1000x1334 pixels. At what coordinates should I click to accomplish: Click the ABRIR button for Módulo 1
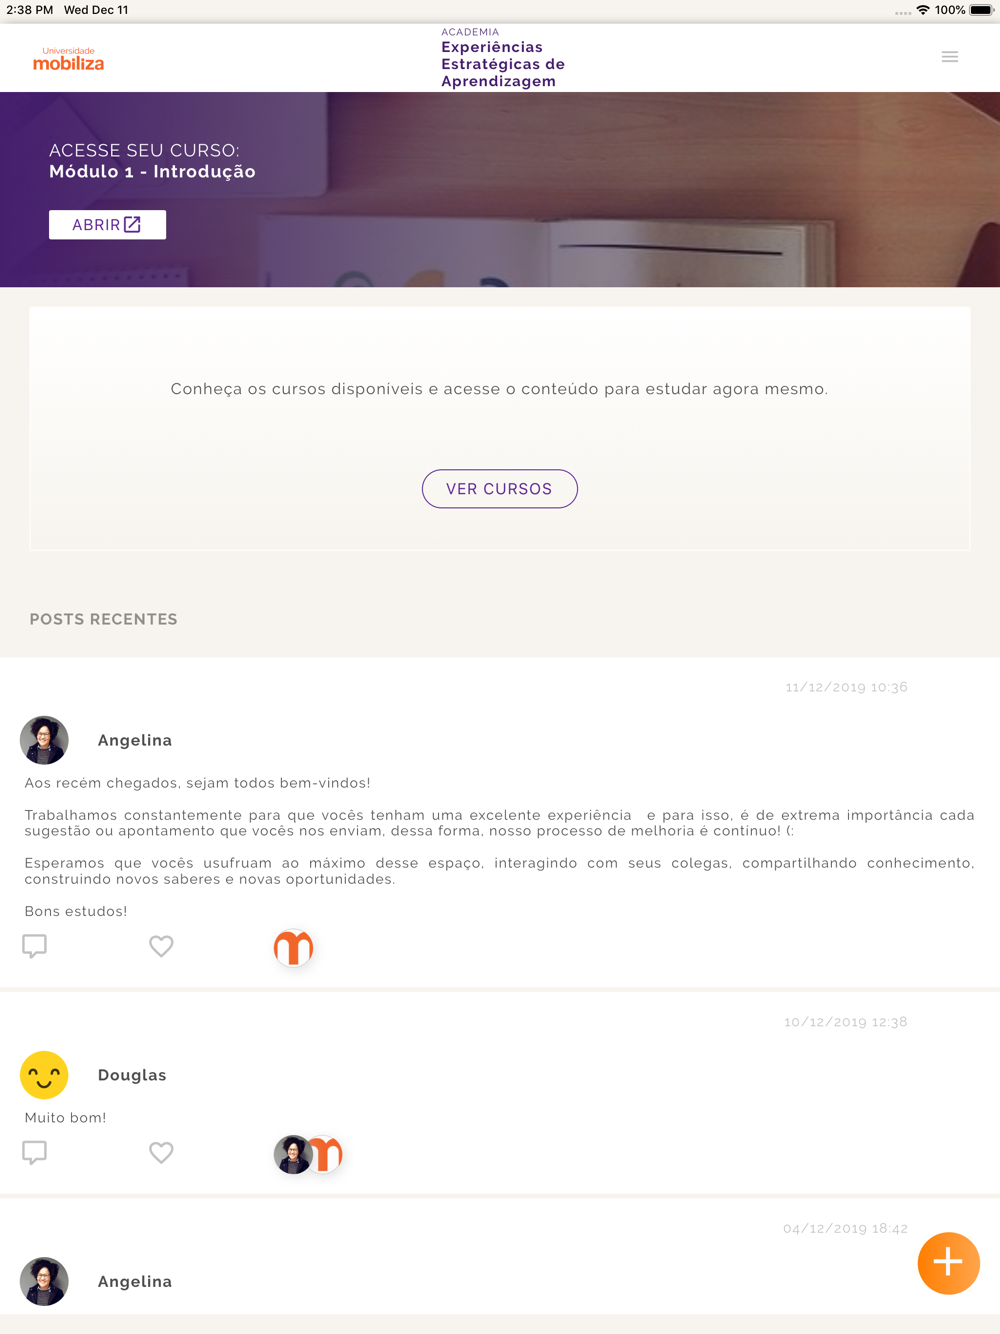tap(107, 225)
